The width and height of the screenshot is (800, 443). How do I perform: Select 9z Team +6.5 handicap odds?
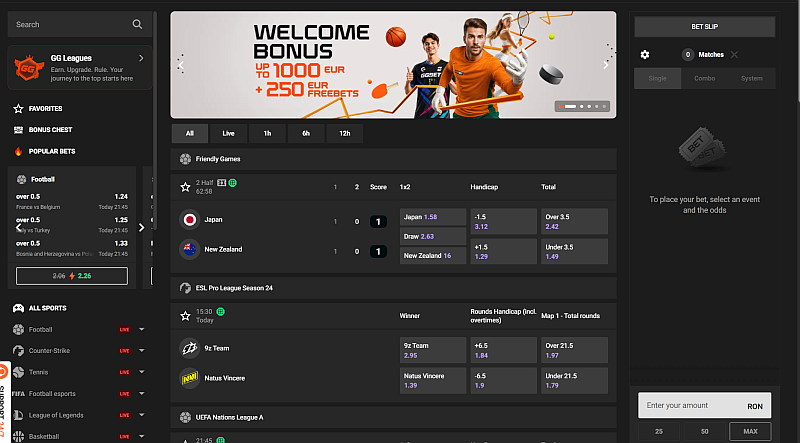click(504, 350)
